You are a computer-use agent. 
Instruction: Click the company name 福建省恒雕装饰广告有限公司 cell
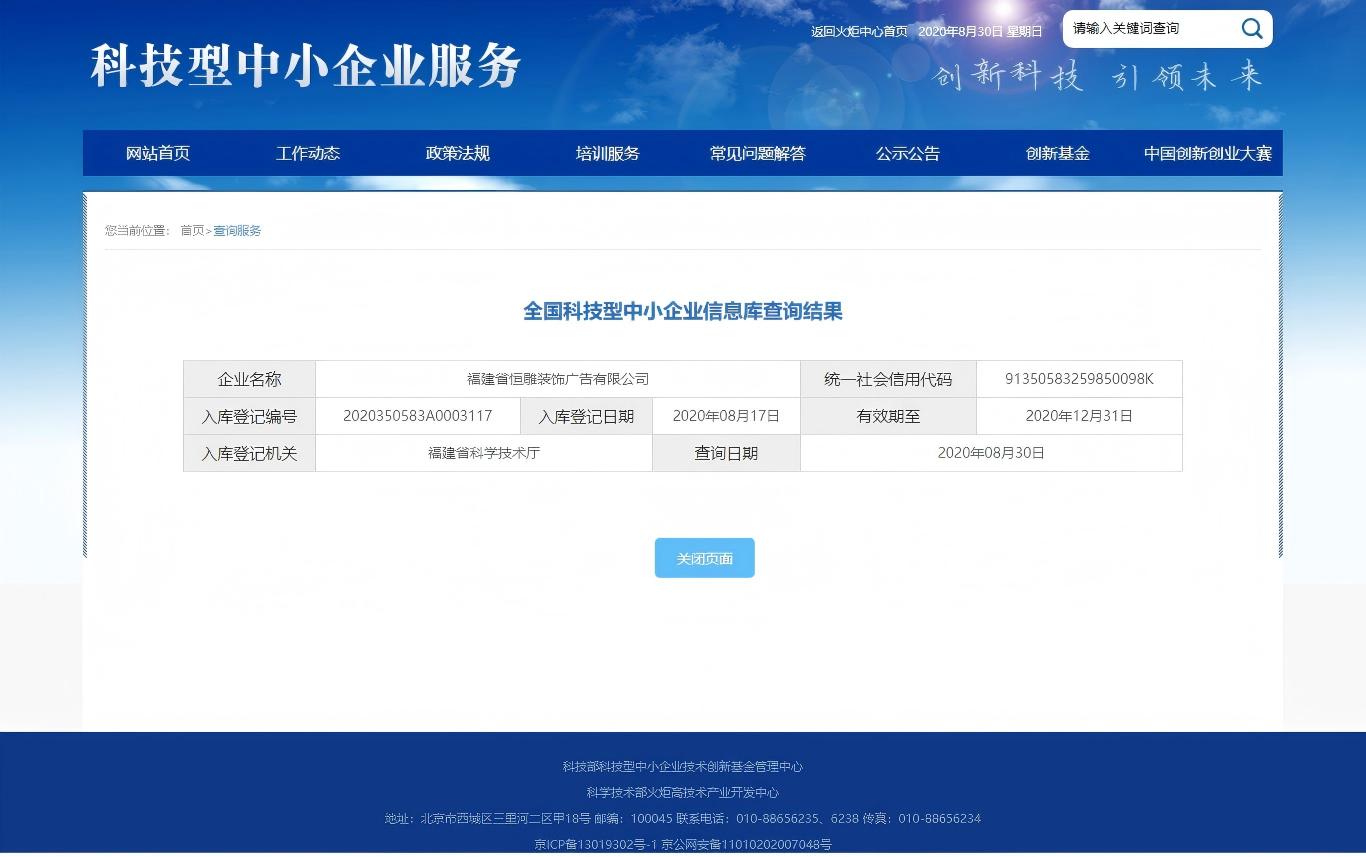[558, 379]
